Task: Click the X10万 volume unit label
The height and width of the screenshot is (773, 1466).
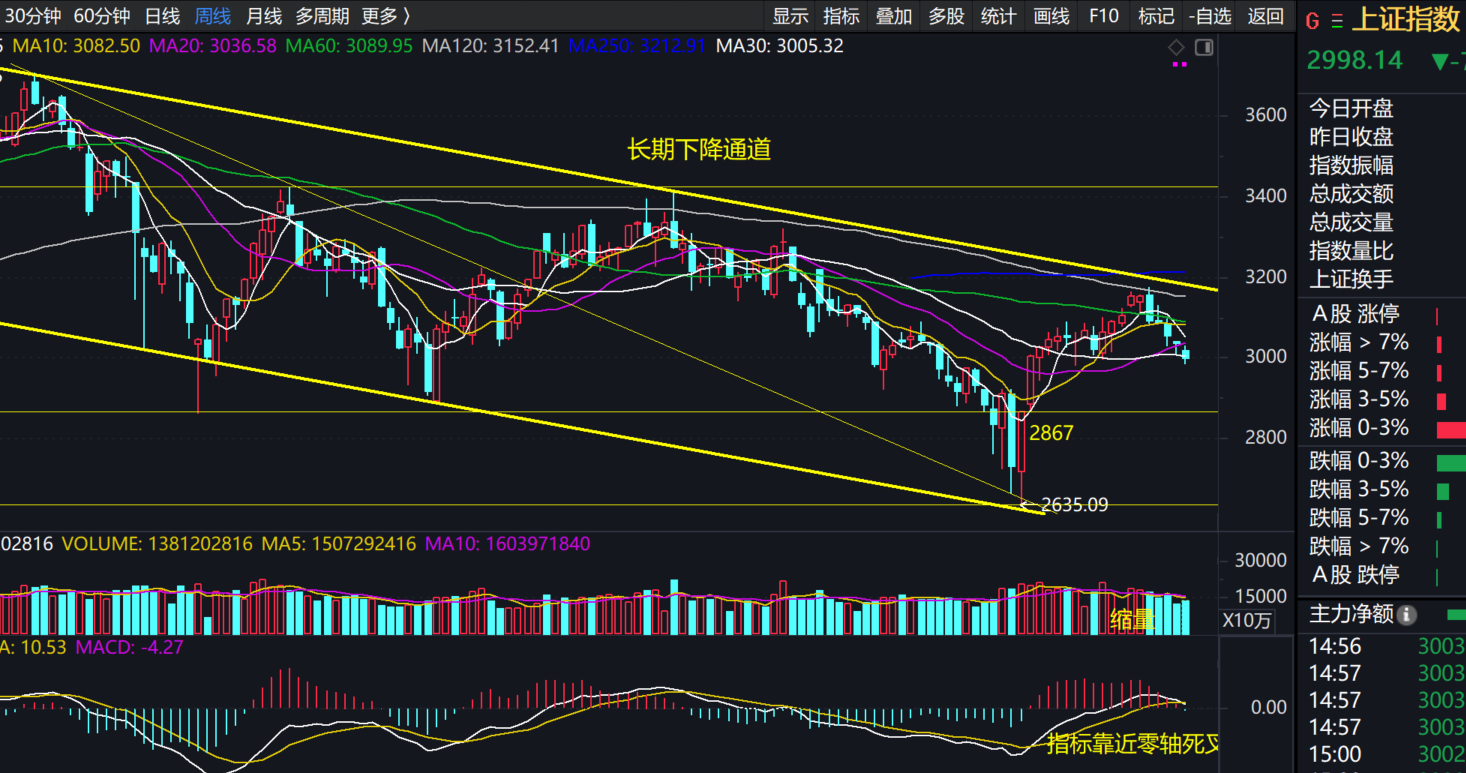Action: coord(1247,620)
